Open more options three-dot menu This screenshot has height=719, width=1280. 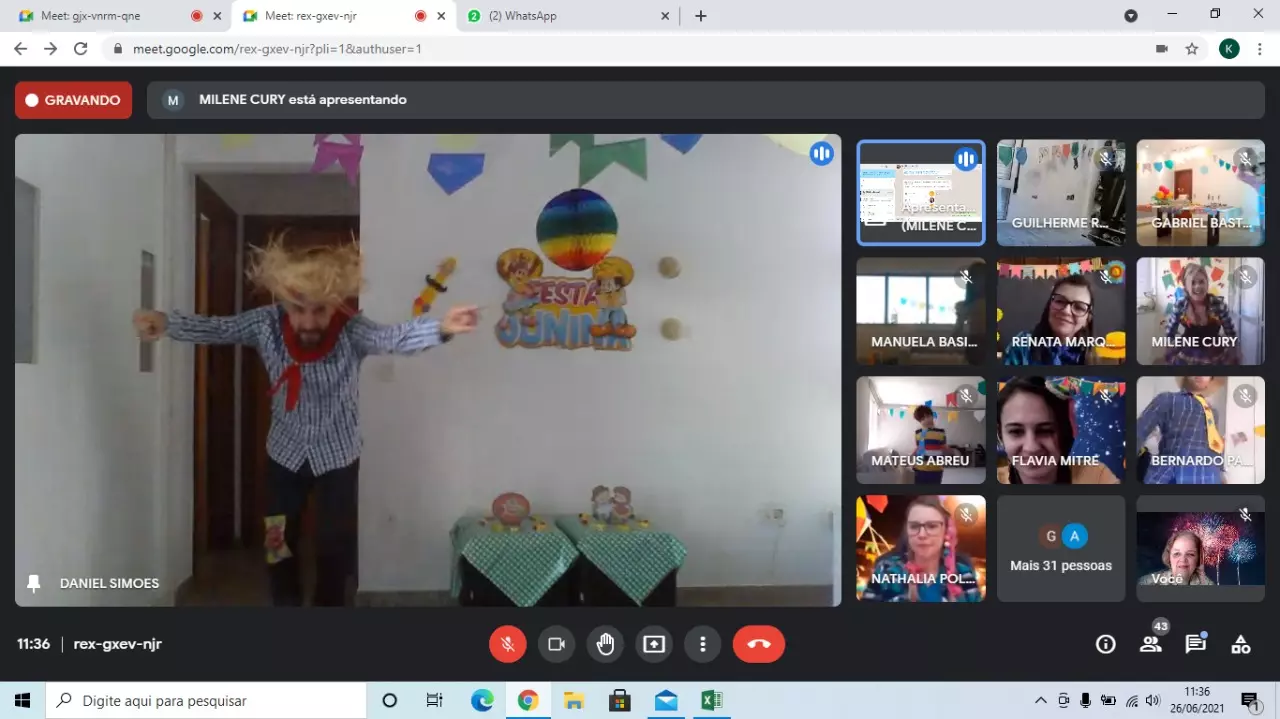703,644
